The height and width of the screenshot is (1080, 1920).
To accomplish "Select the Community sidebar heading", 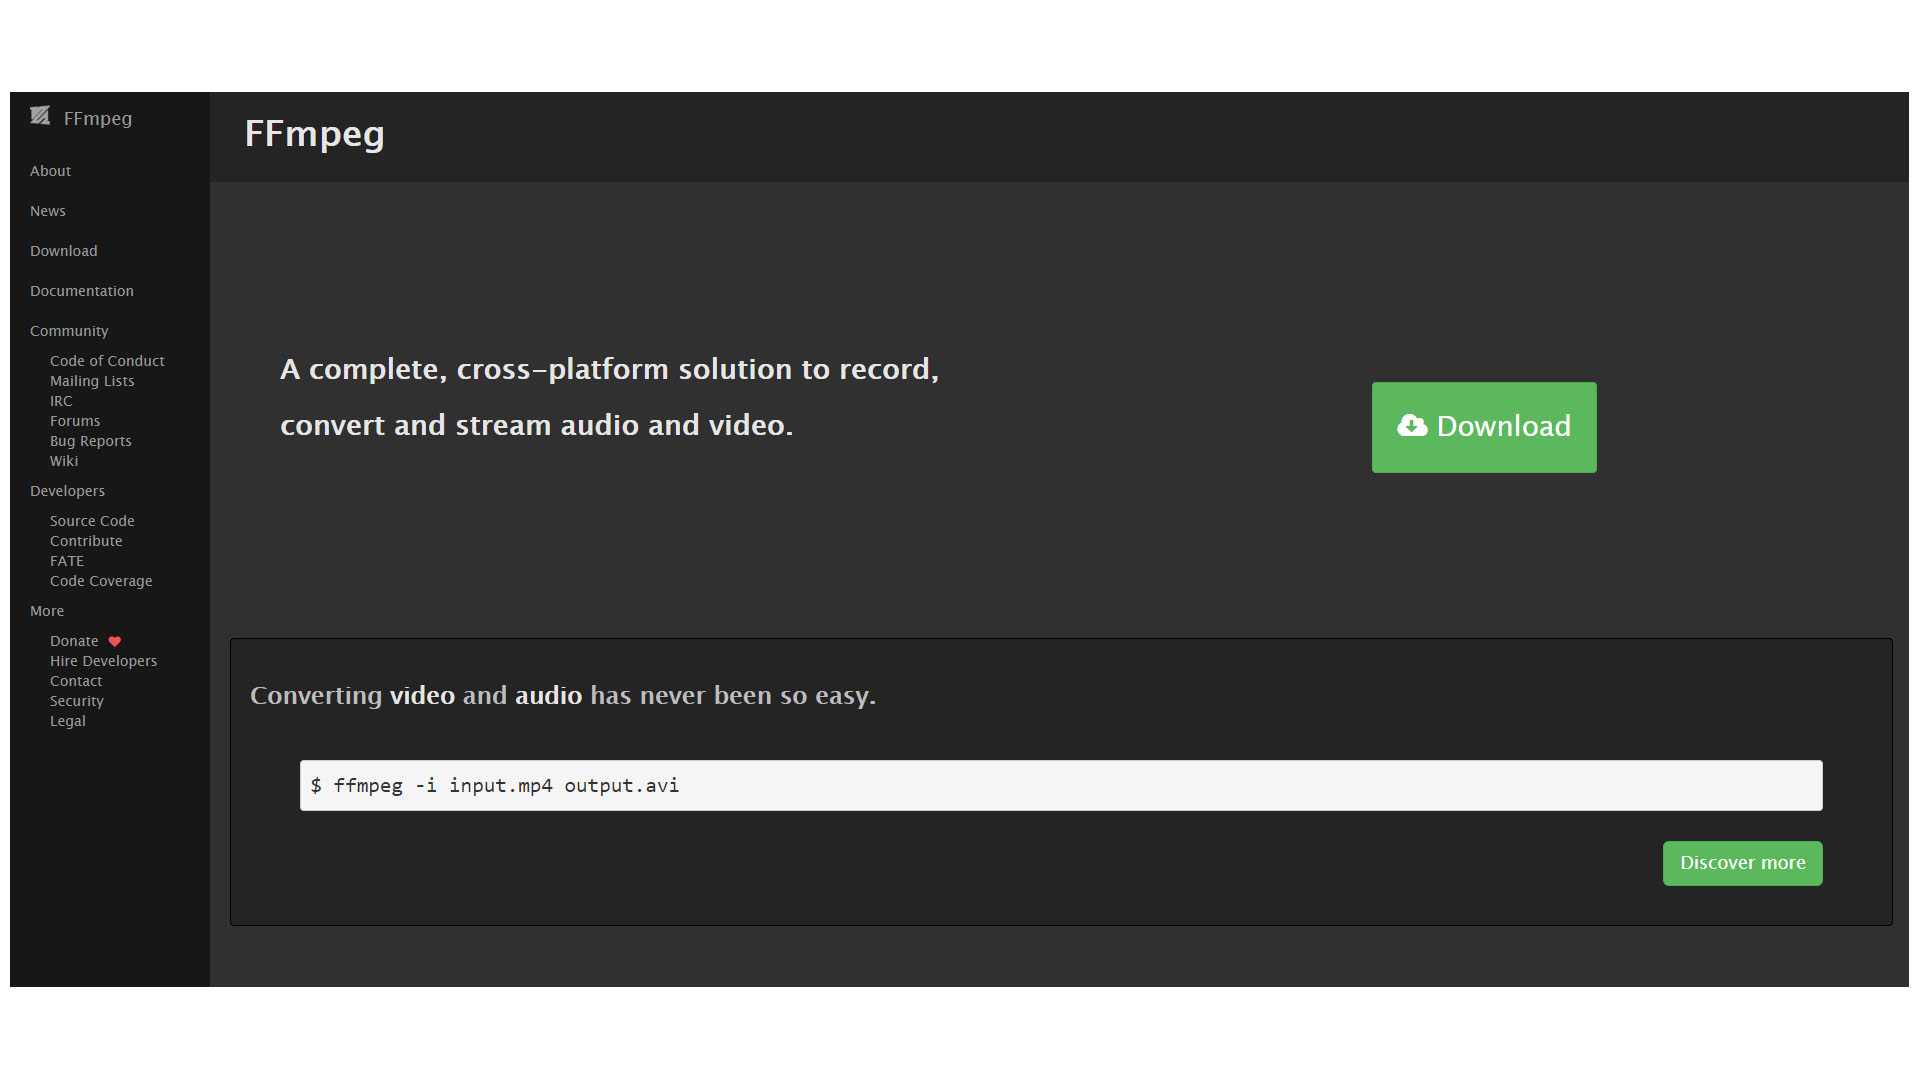I will click(69, 331).
